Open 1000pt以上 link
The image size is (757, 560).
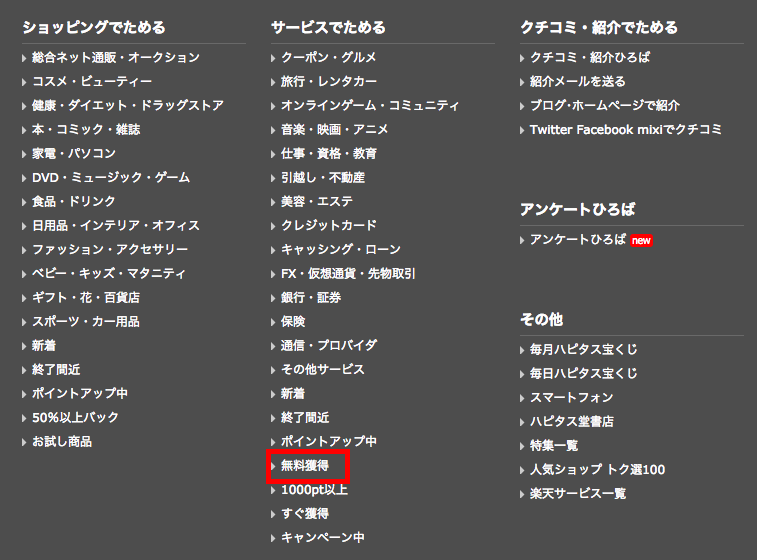314,490
